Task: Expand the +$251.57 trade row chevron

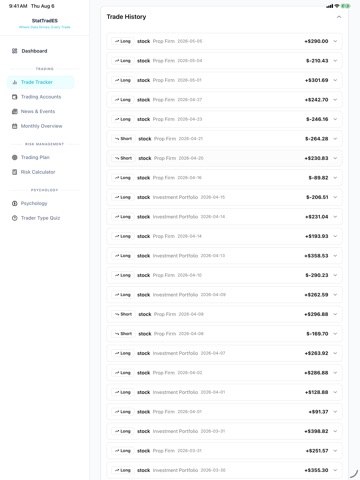Action: (x=335, y=451)
